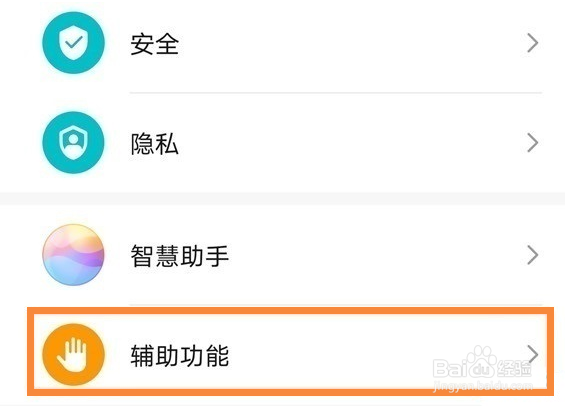The height and width of the screenshot is (406, 565).
Task: Tap the orange hand Accessibility icon
Action: pyautogui.click(x=74, y=354)
